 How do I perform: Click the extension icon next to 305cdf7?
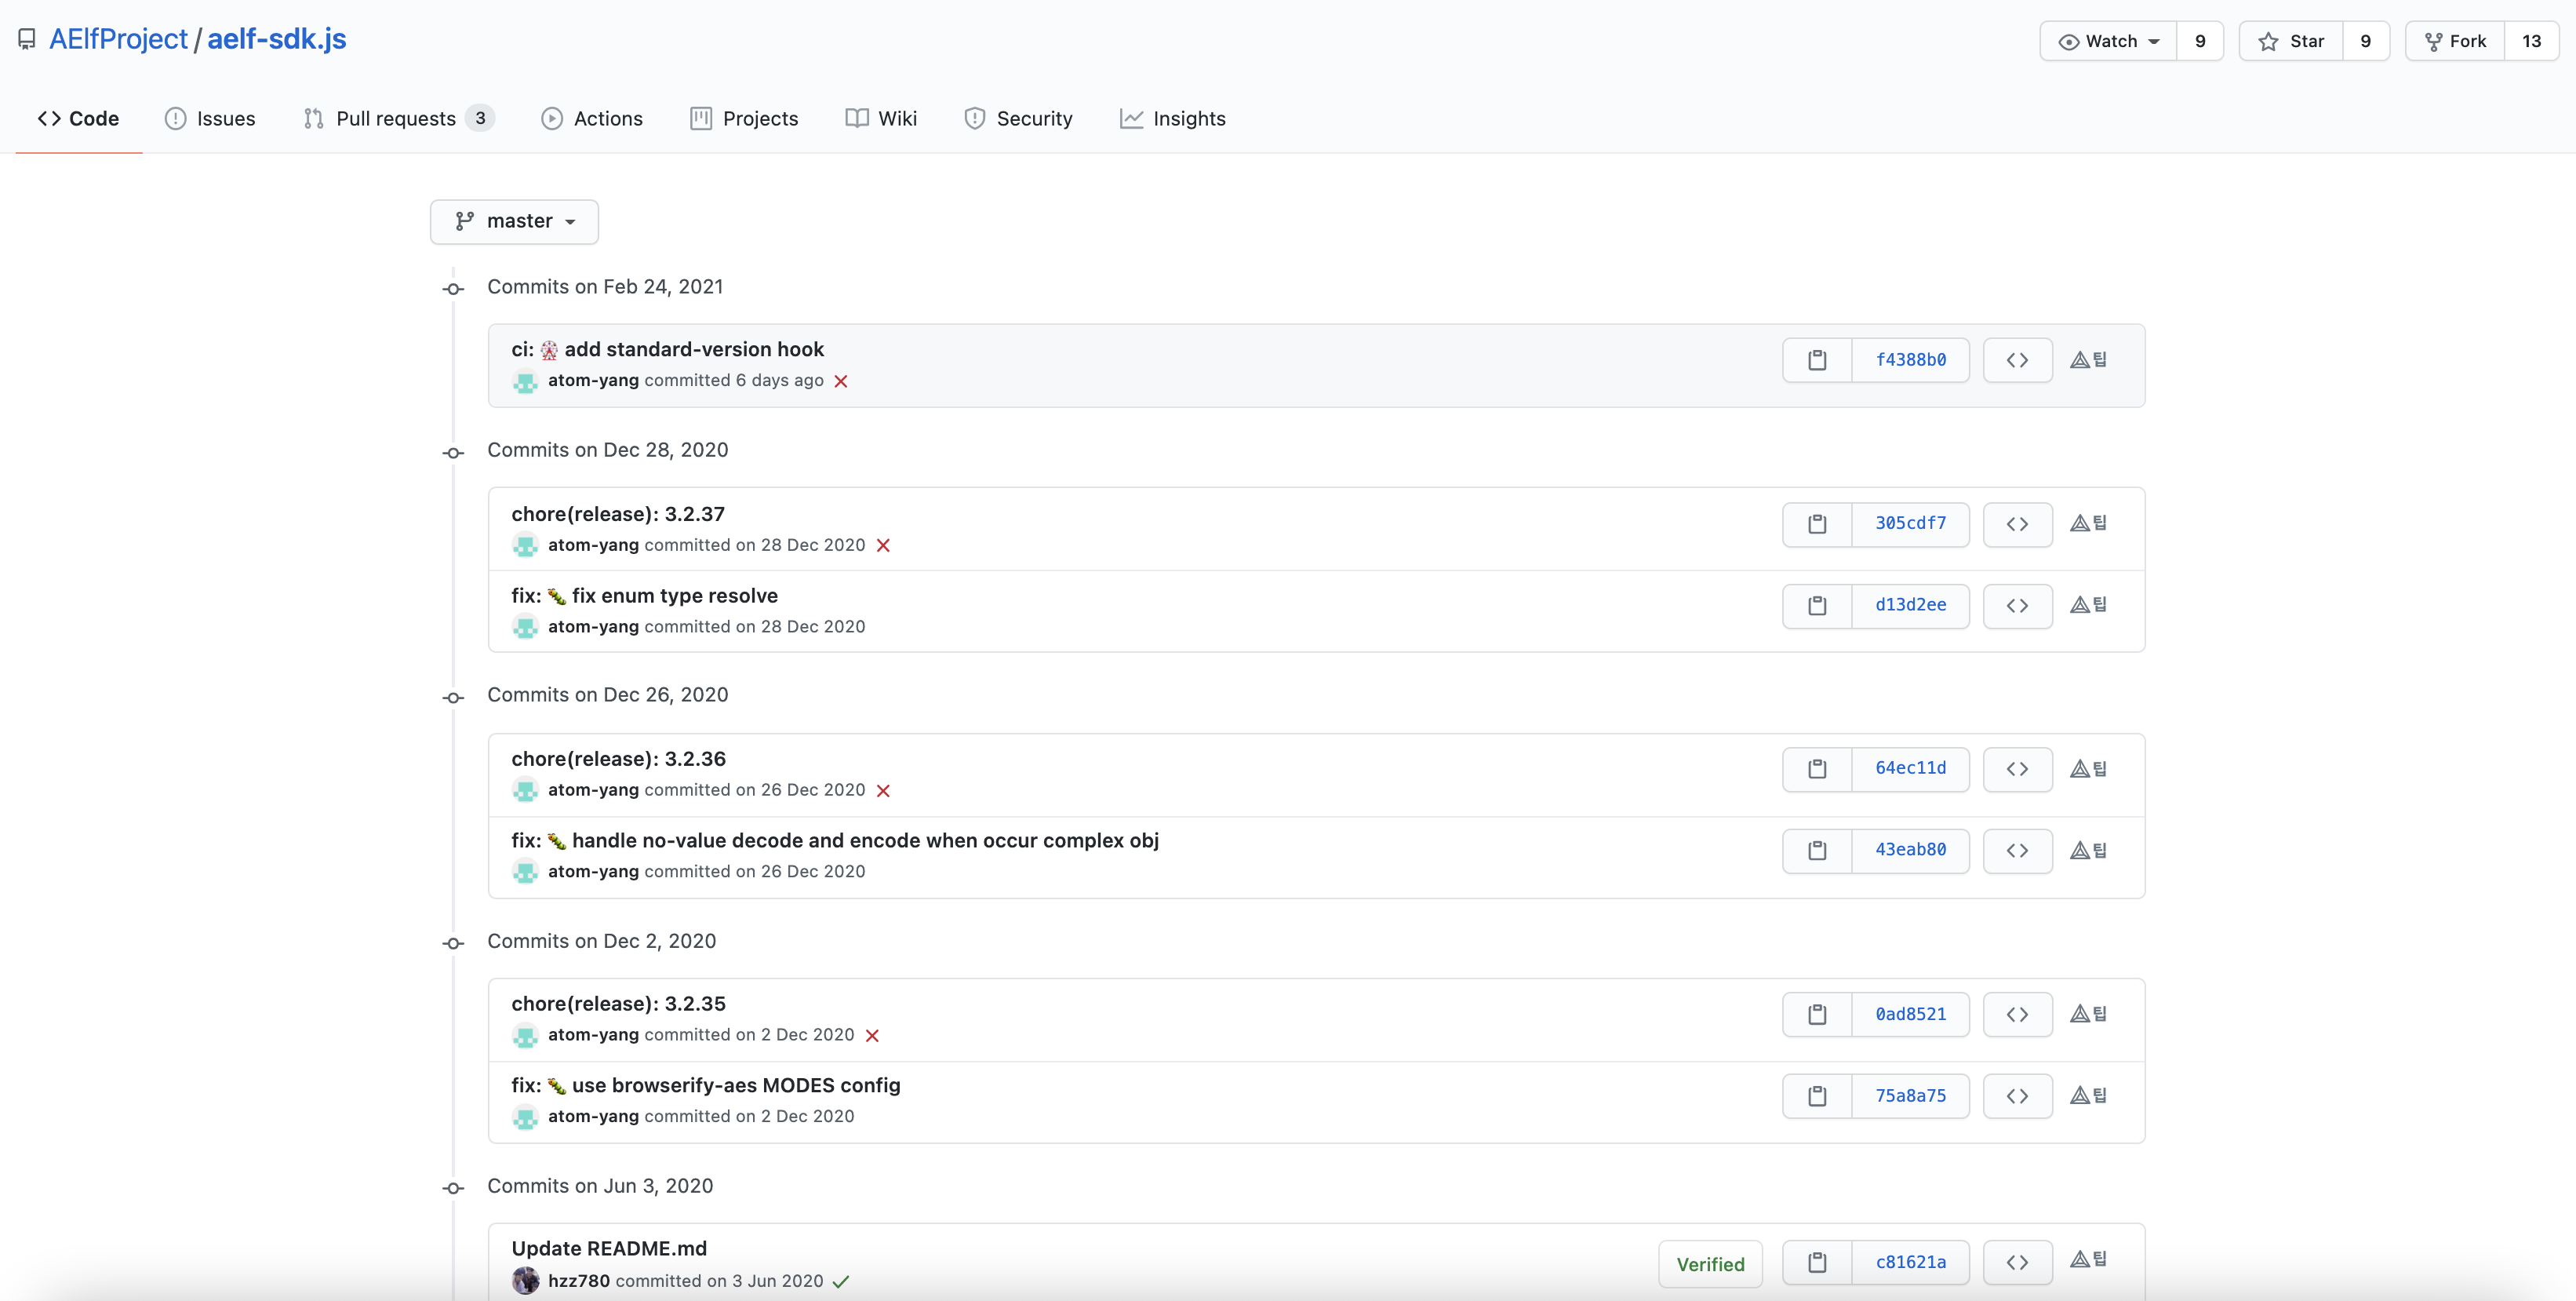pyautogui.click(x=2088, y=523)
